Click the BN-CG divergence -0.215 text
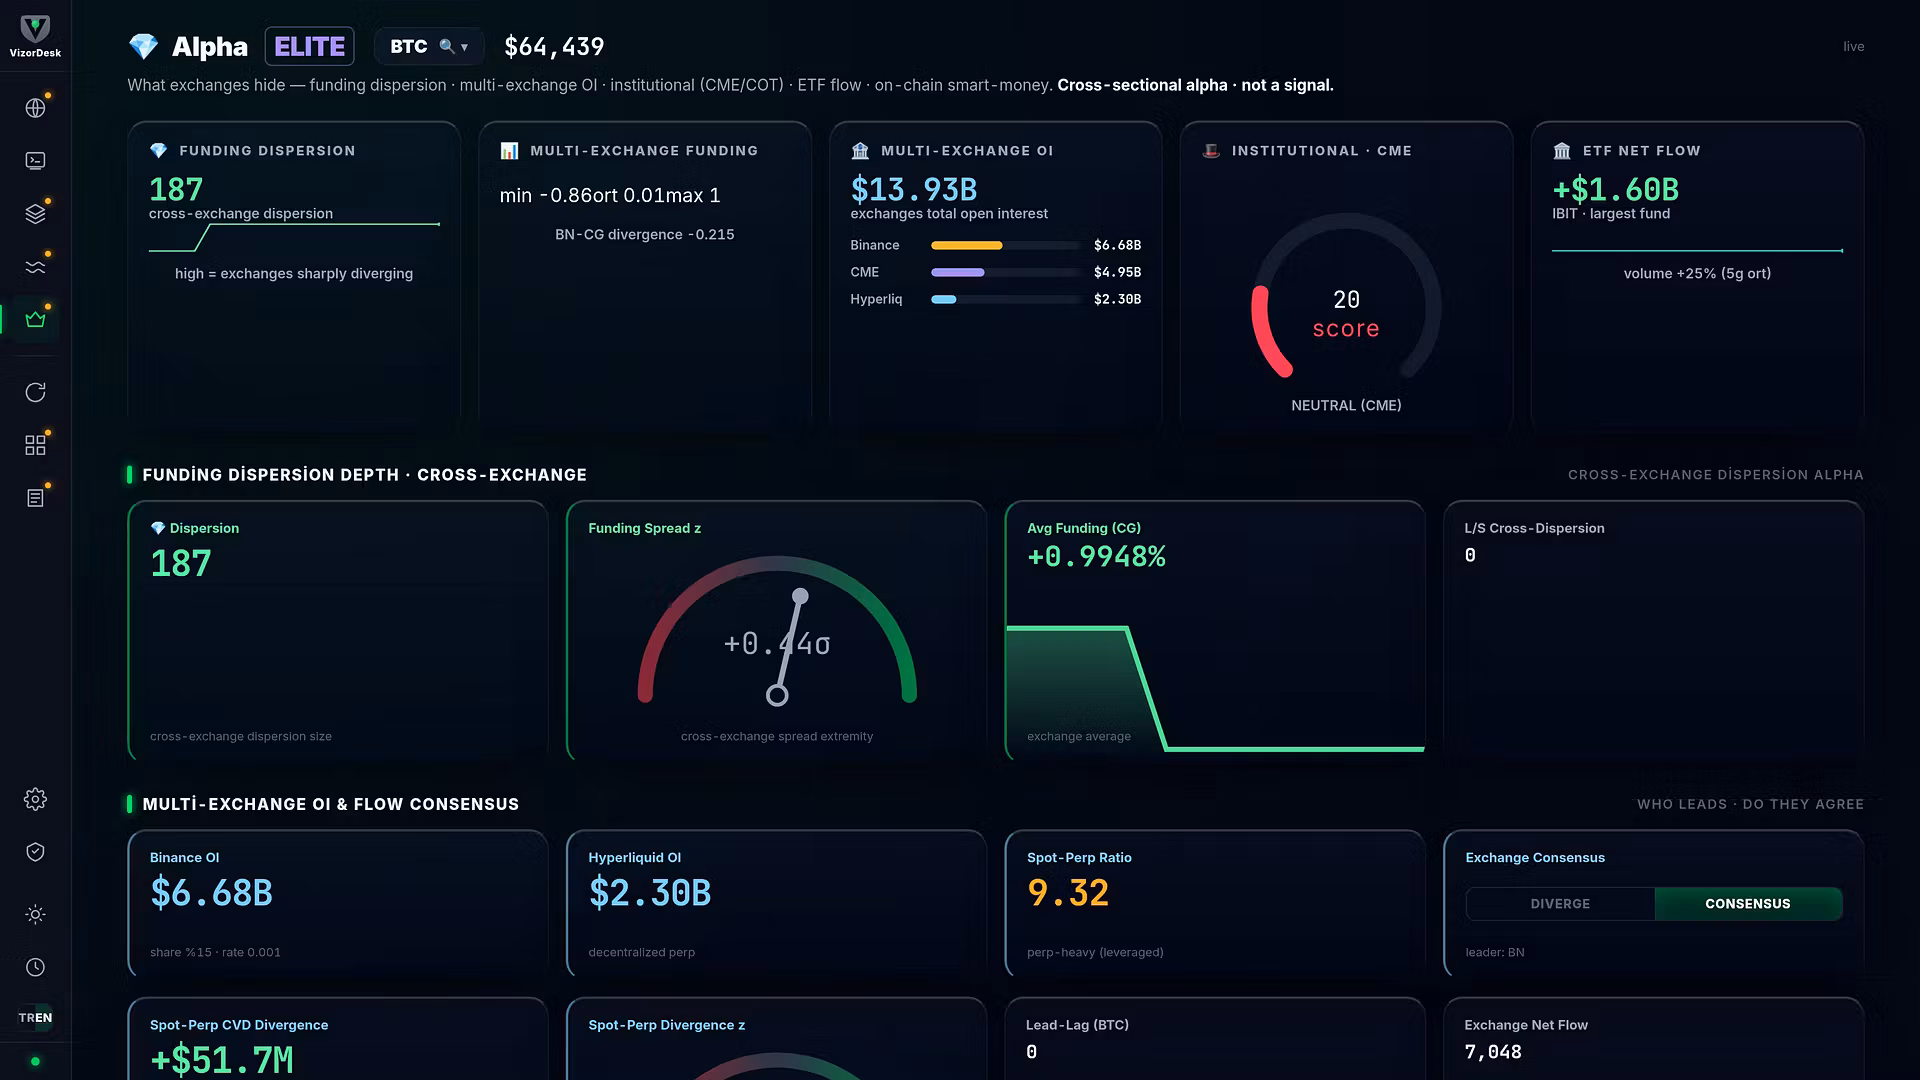The width and height of the screenshot is (1920, 1080). [645, 234]
